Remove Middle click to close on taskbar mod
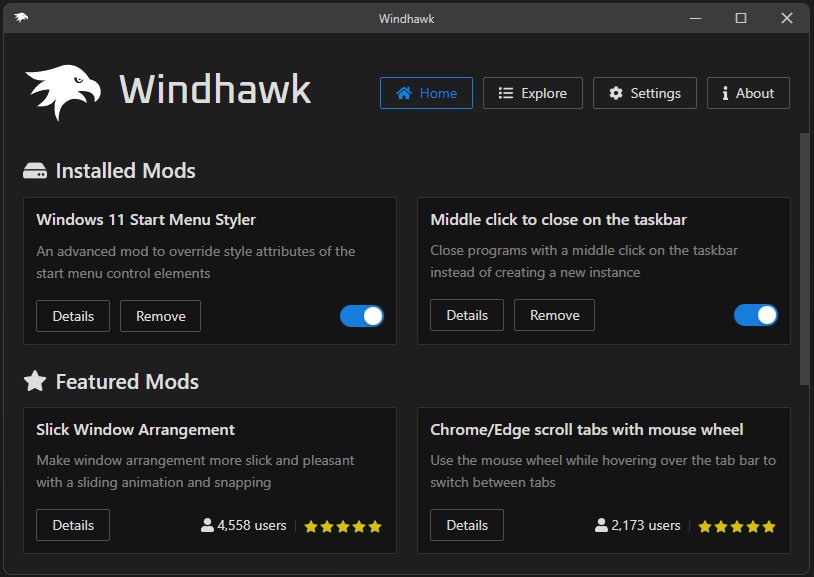 click(x=554, y=315)
